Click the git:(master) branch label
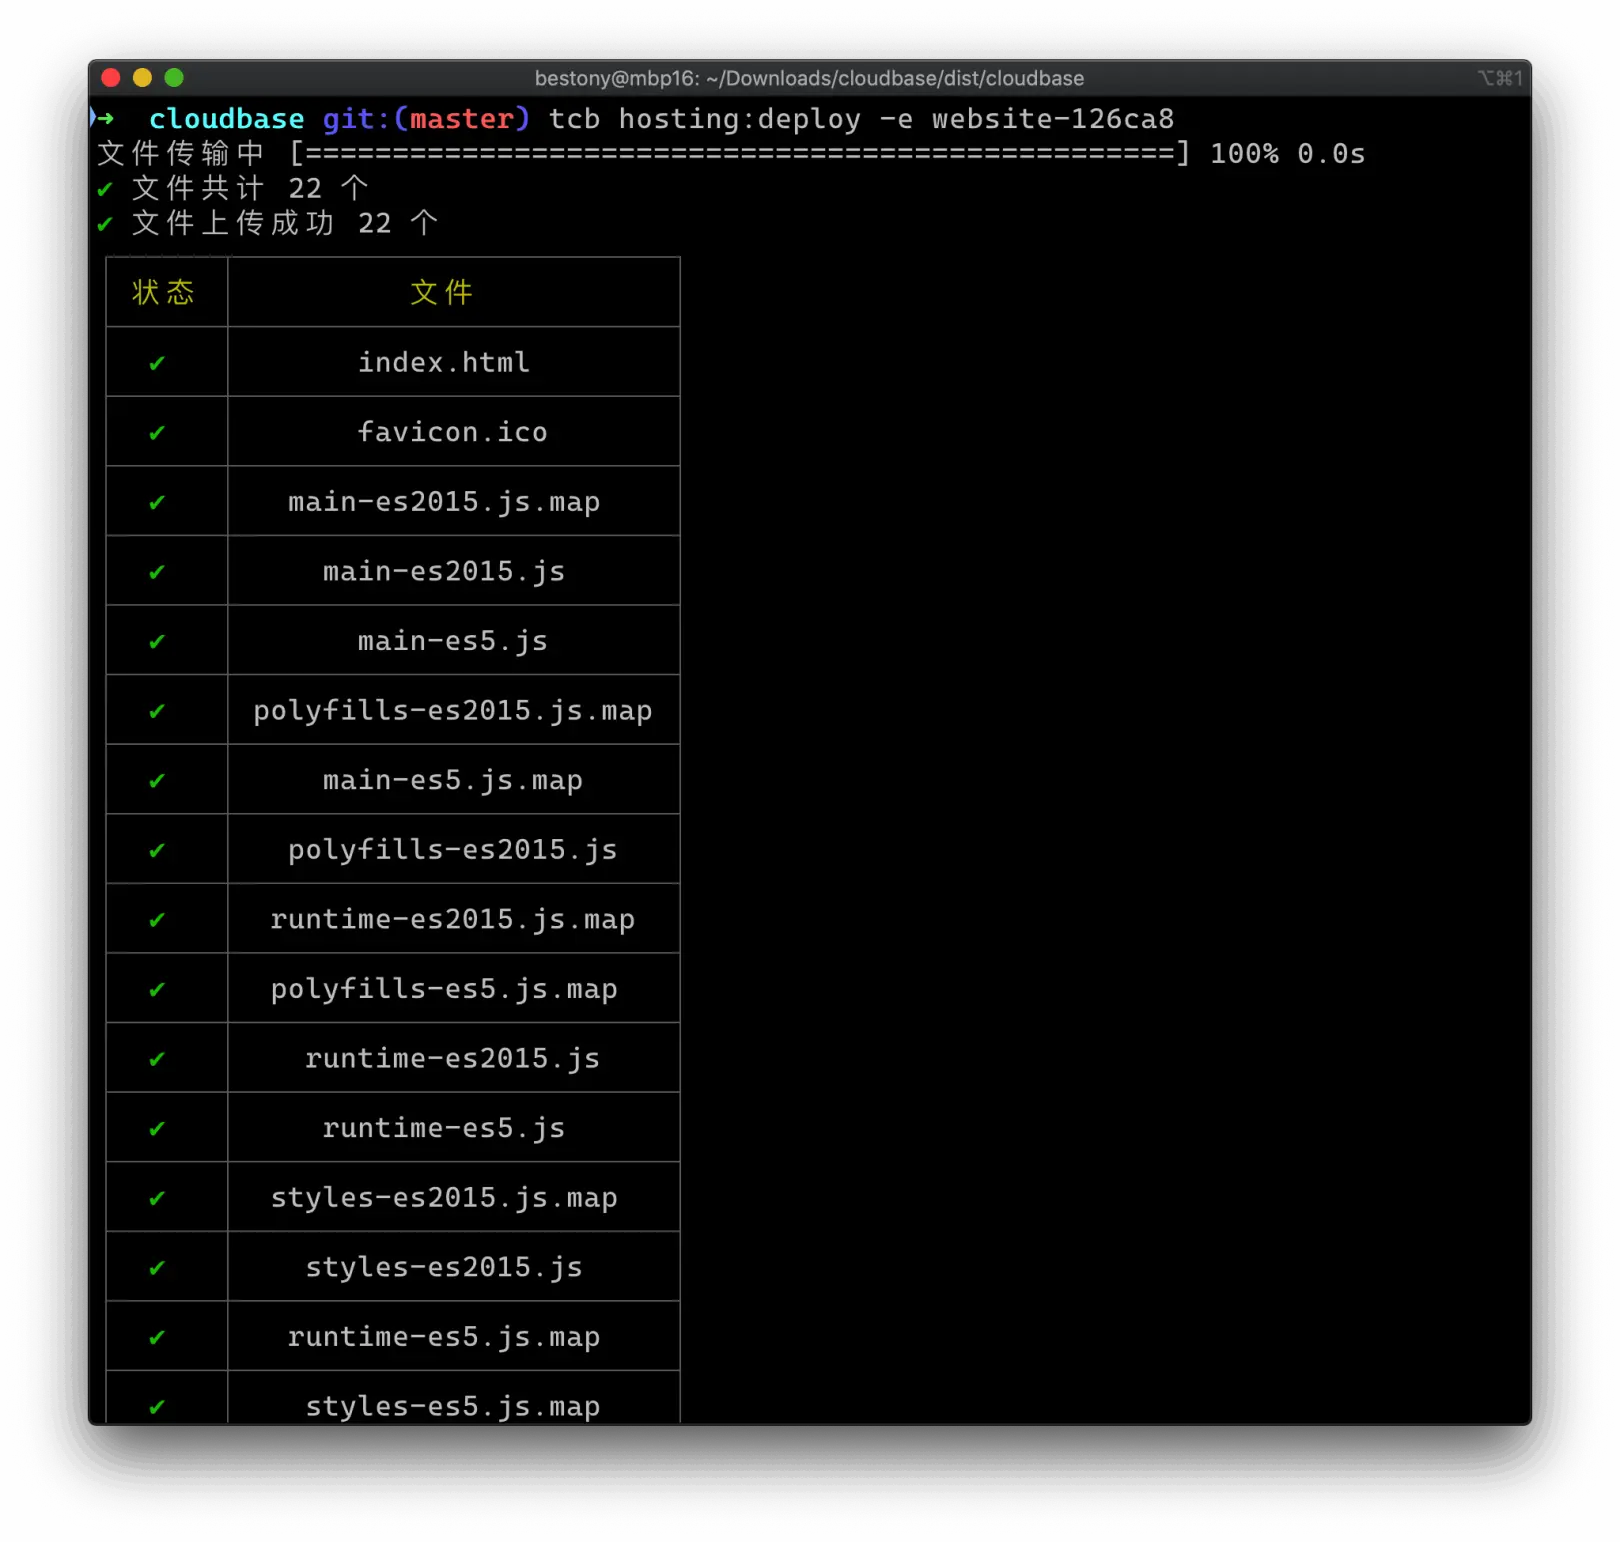Screen dimensions: 1620x1542 427,118
